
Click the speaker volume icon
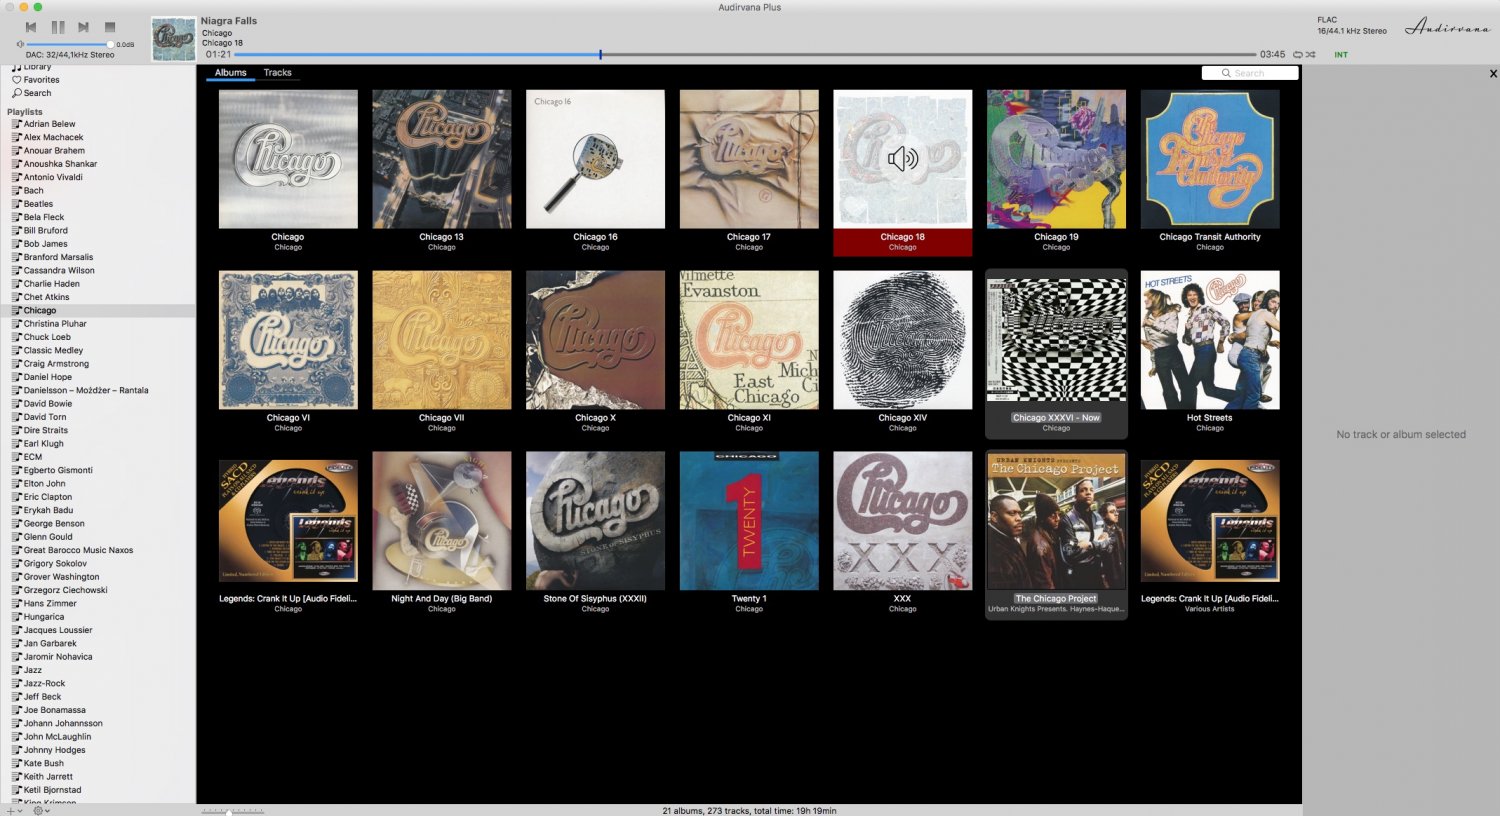[x=20, y=44]
